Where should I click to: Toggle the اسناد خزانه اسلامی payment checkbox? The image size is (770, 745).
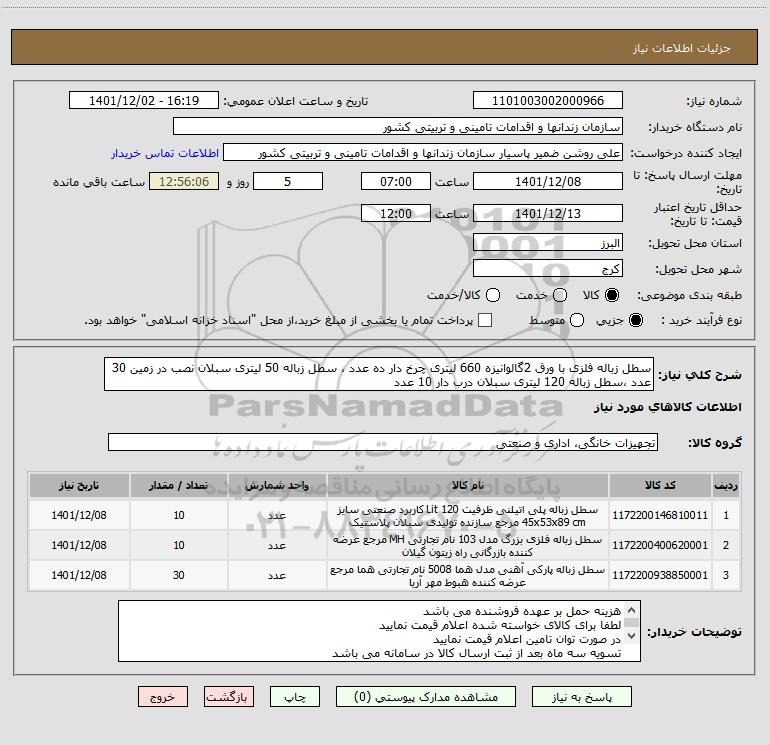(485, 320)
